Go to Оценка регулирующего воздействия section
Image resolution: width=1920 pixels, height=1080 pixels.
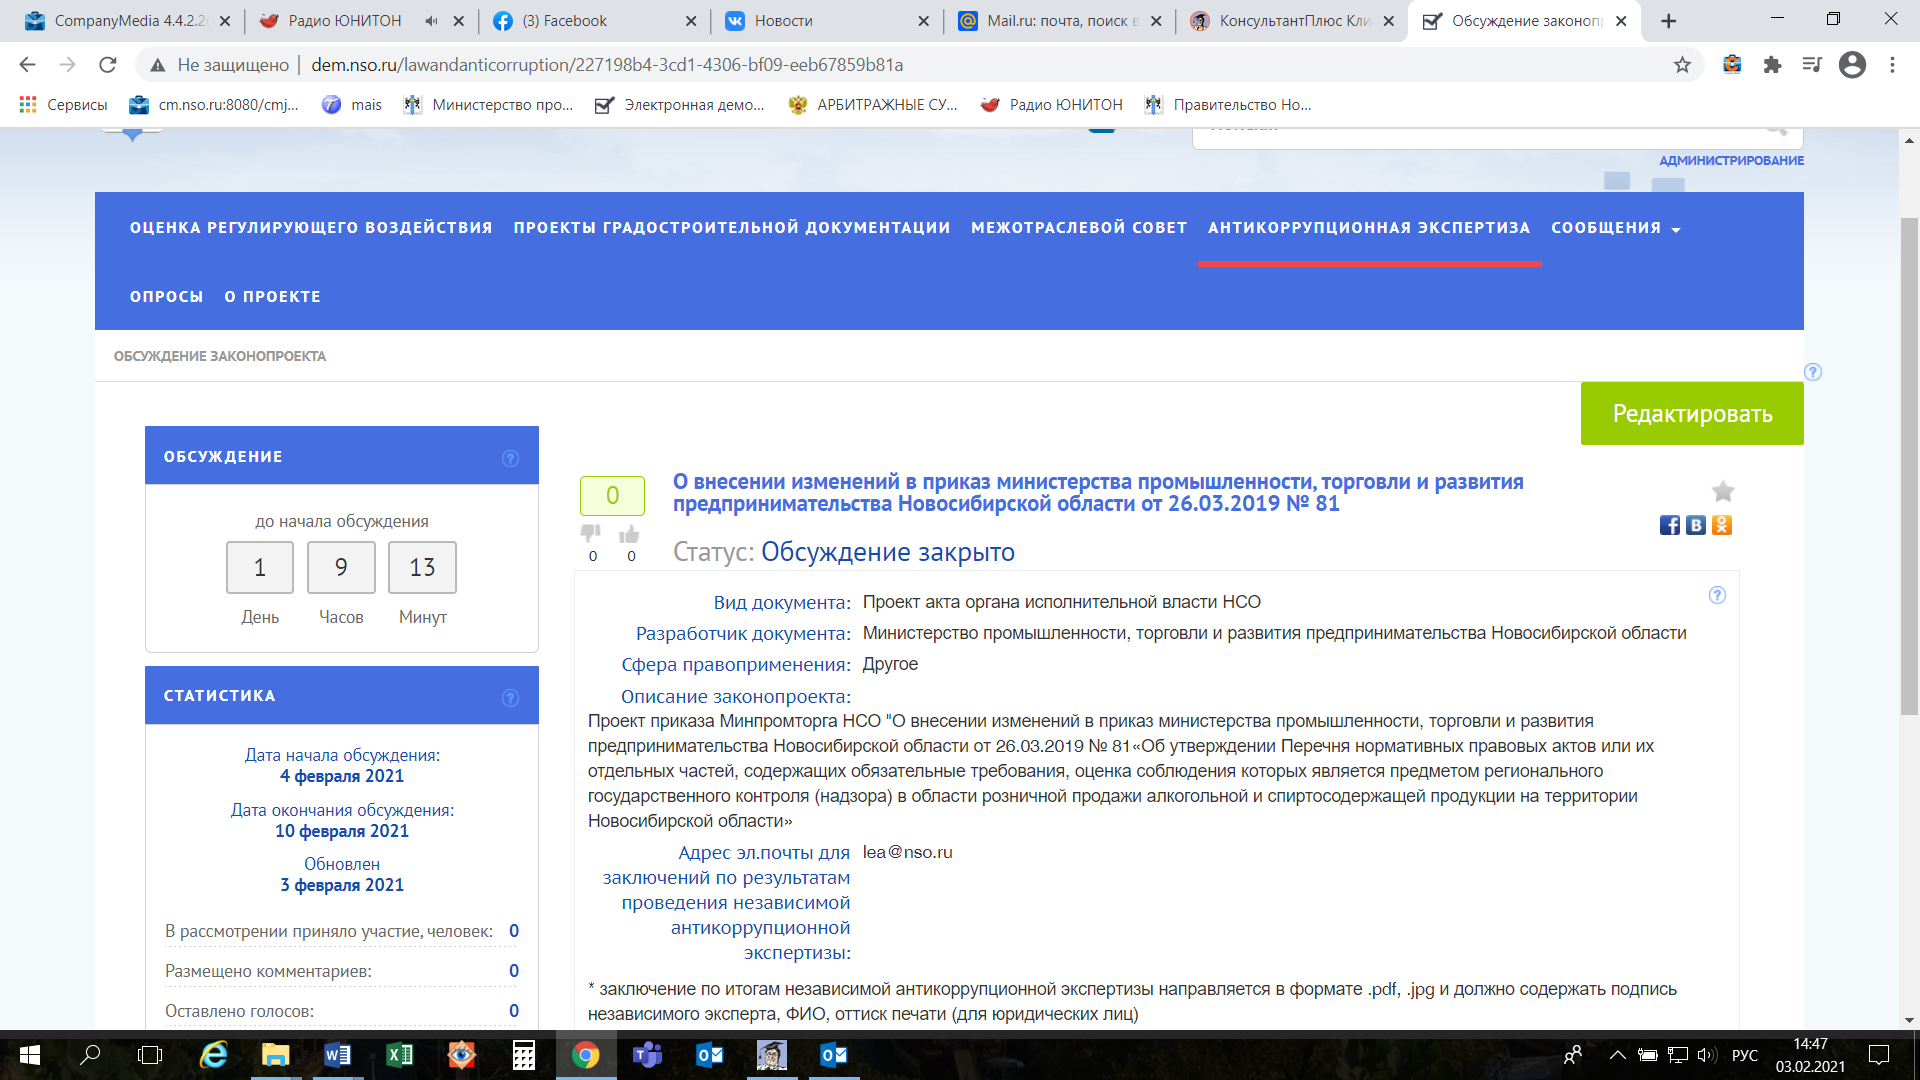point(311,228)
